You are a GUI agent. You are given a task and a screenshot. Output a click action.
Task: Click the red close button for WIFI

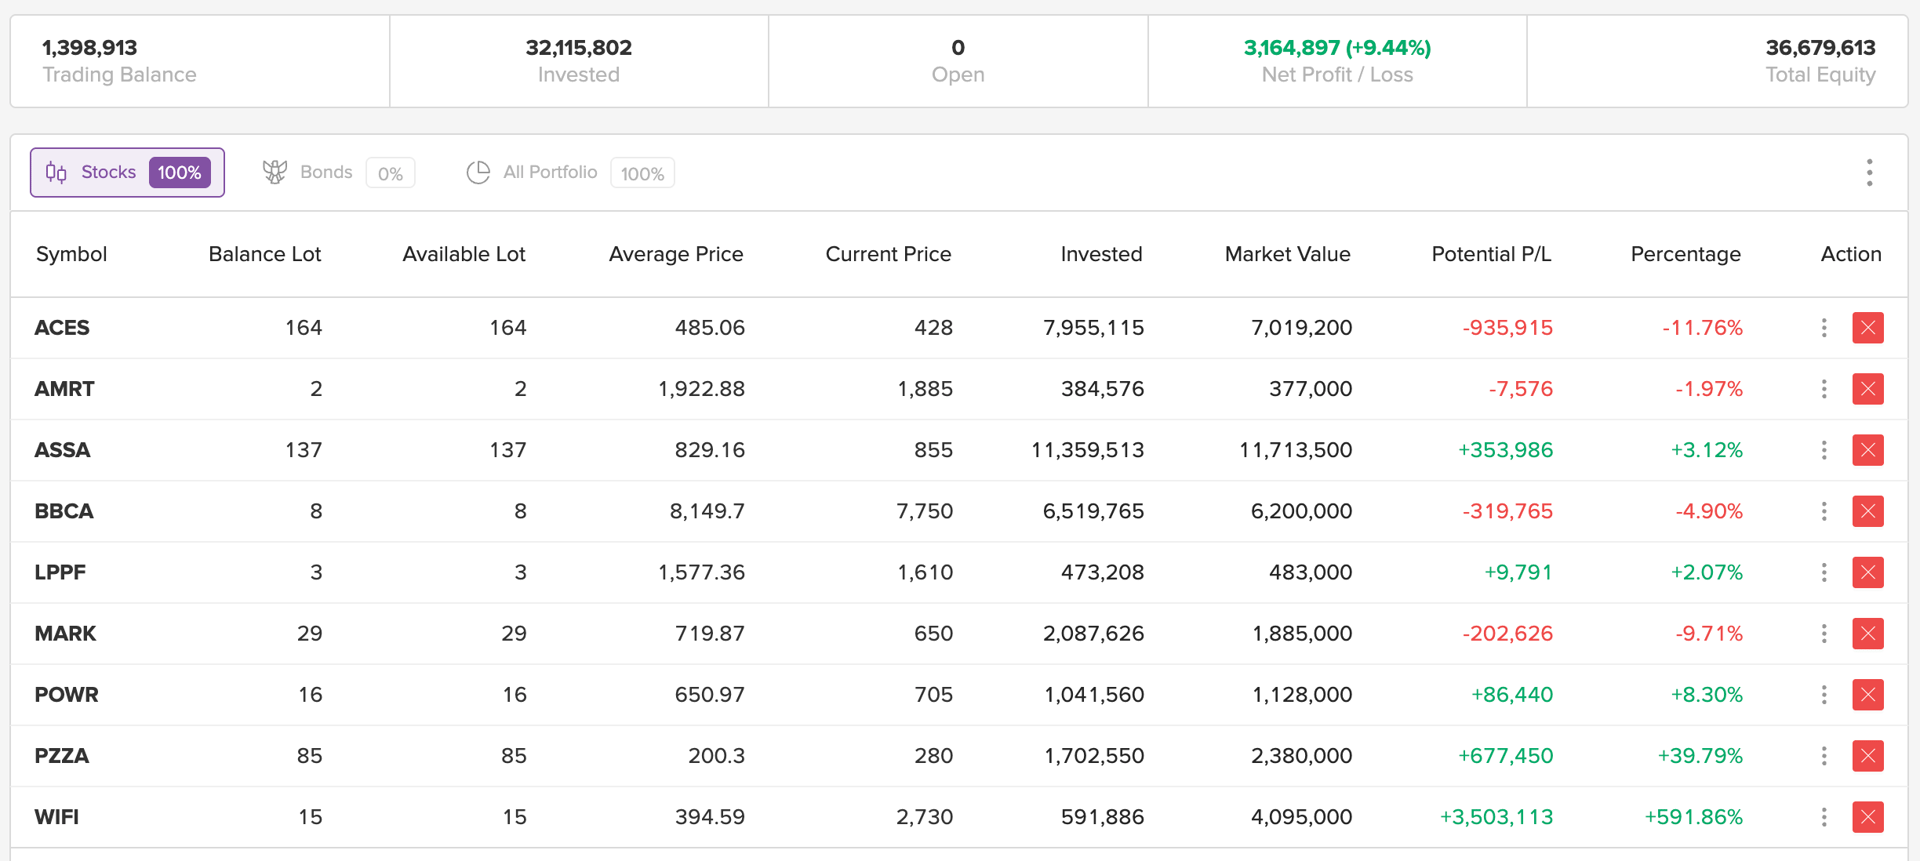tap(1867, 817)
